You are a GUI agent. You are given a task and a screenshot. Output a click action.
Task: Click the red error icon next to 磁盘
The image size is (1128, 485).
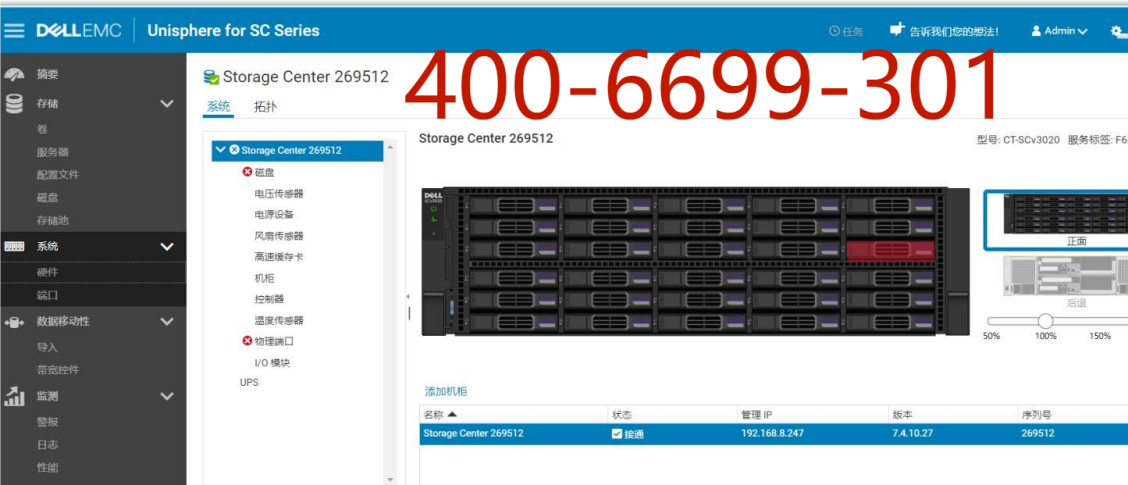(x=247, y=172)
